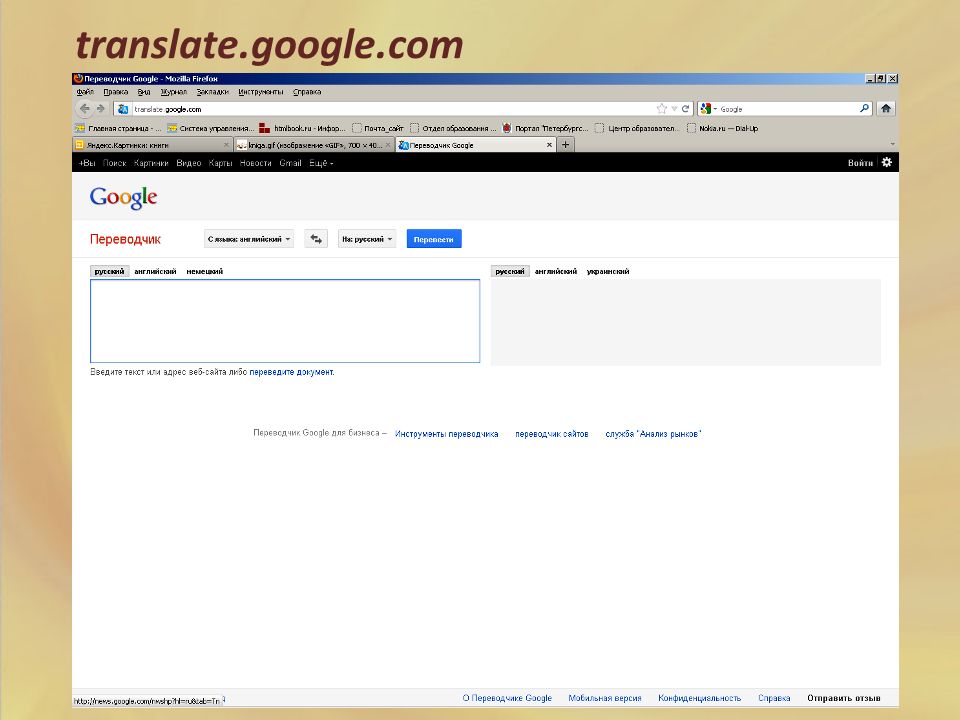Open new tab with plus button

pyautogui.click(x=566, y=144)
